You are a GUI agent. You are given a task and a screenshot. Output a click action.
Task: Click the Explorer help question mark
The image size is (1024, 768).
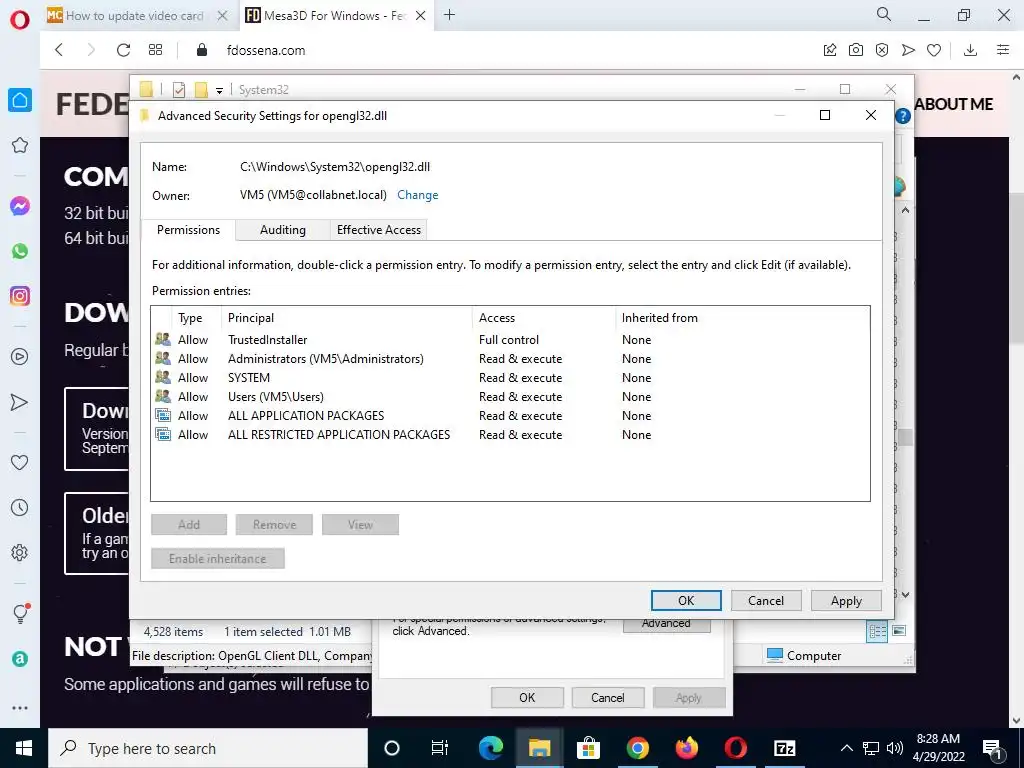coord(903,116)
